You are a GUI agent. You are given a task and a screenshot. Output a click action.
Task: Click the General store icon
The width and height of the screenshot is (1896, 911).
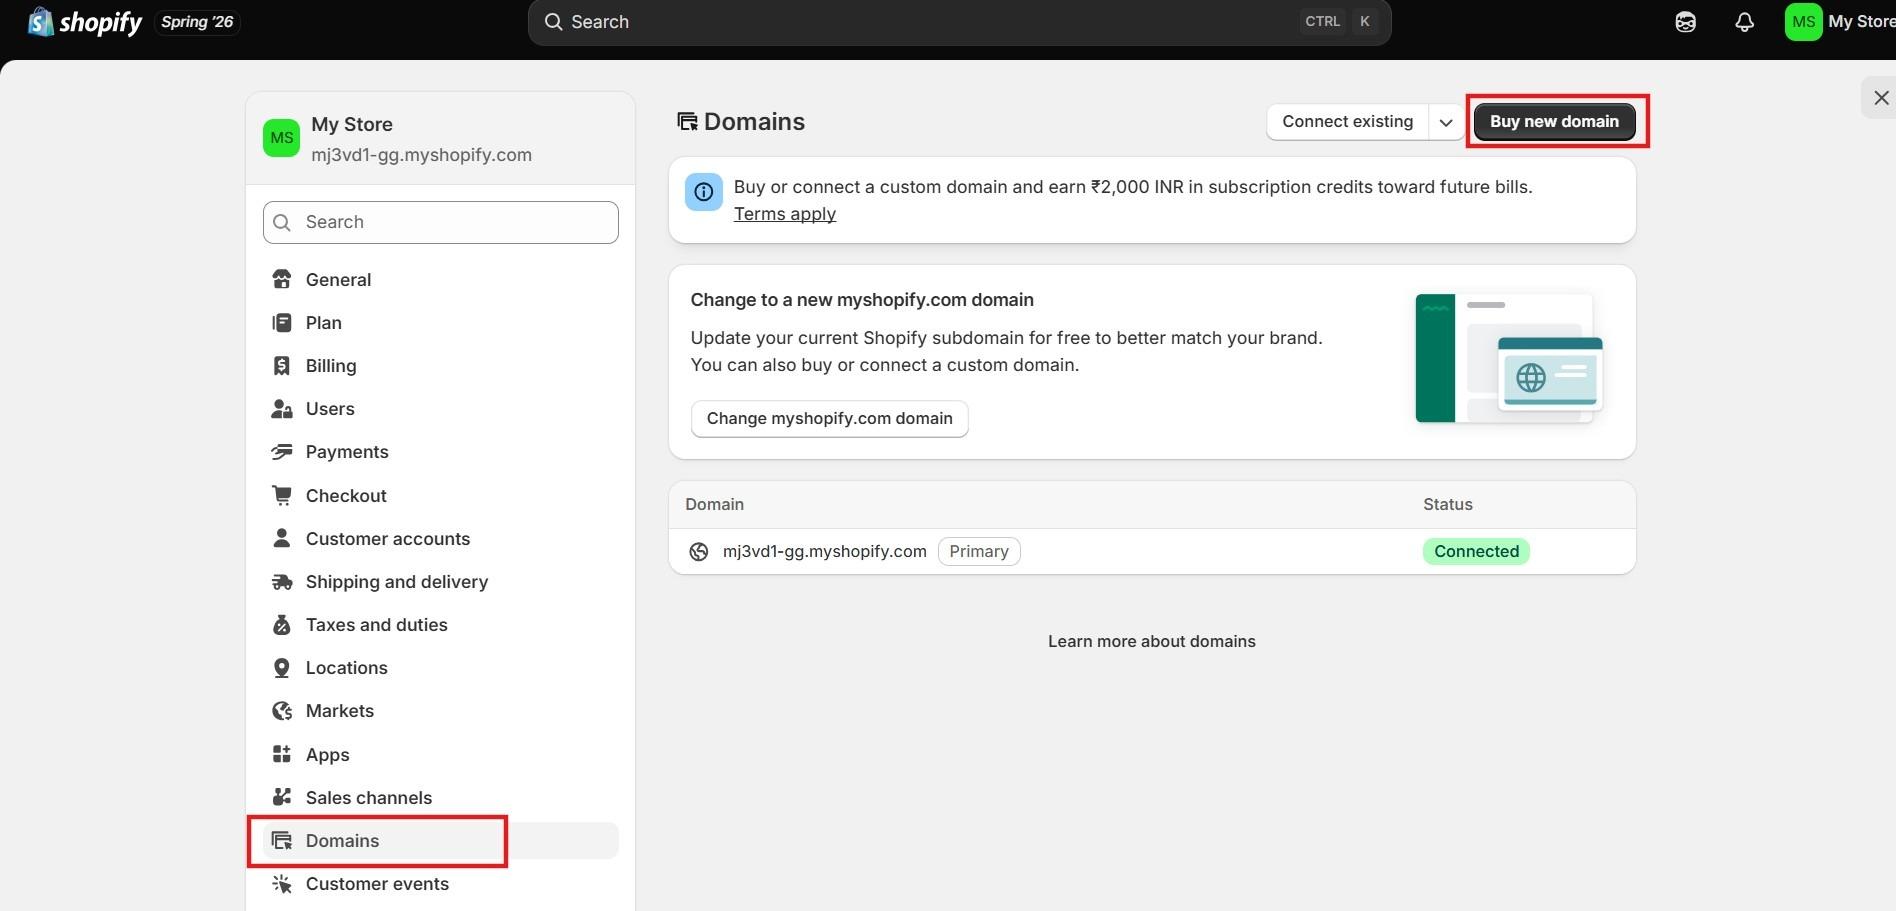282,279
